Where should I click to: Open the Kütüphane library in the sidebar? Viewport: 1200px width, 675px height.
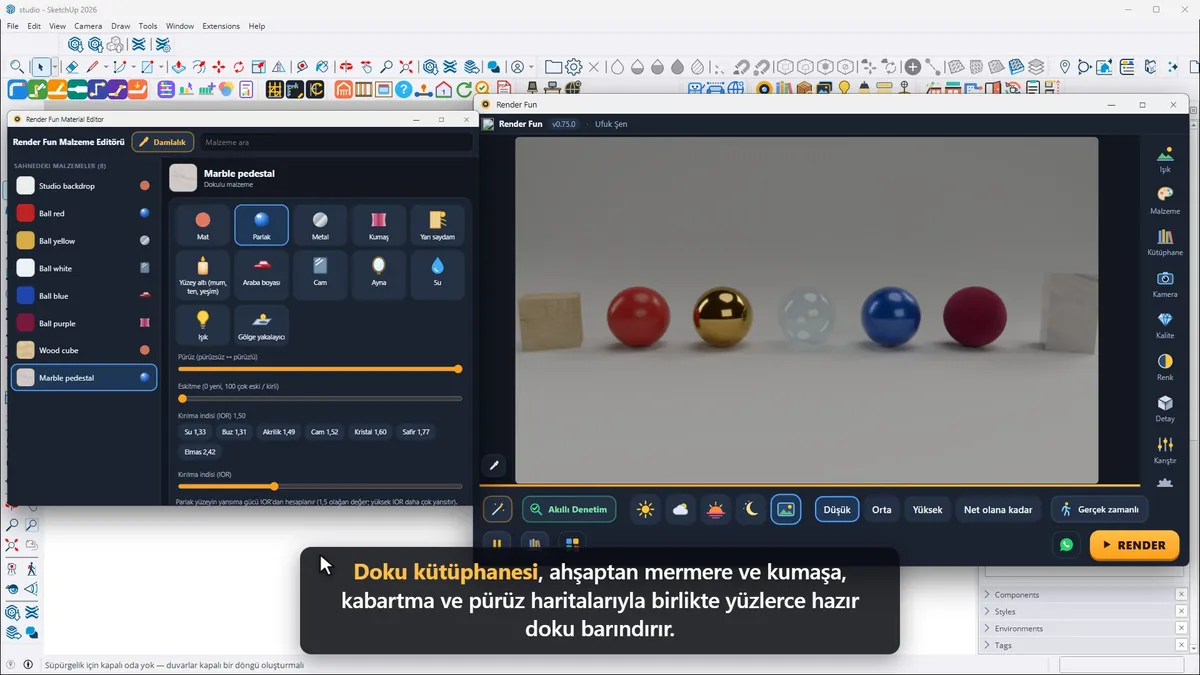point(1165,242)
